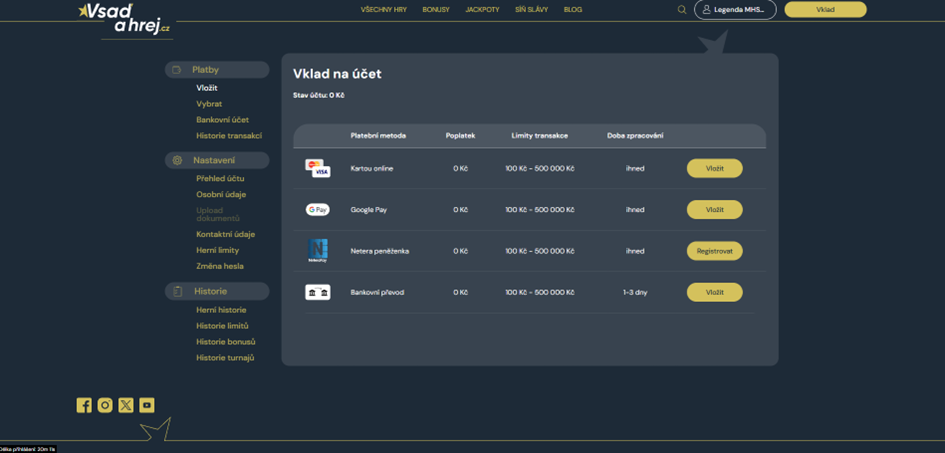Open Herní historie sidebar link

[x=221, y=310]
